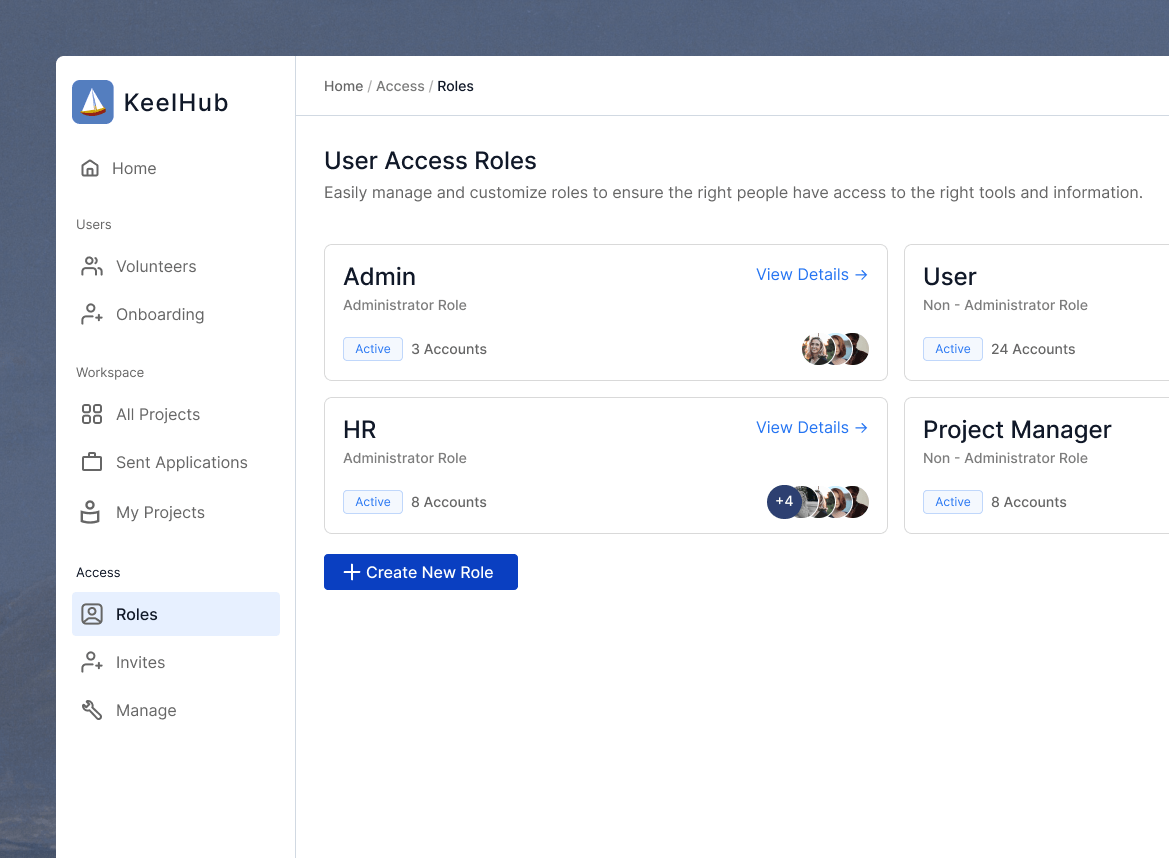Open View Details for the HR role
Screen dimensions: 1169x858
pos(811,427)
